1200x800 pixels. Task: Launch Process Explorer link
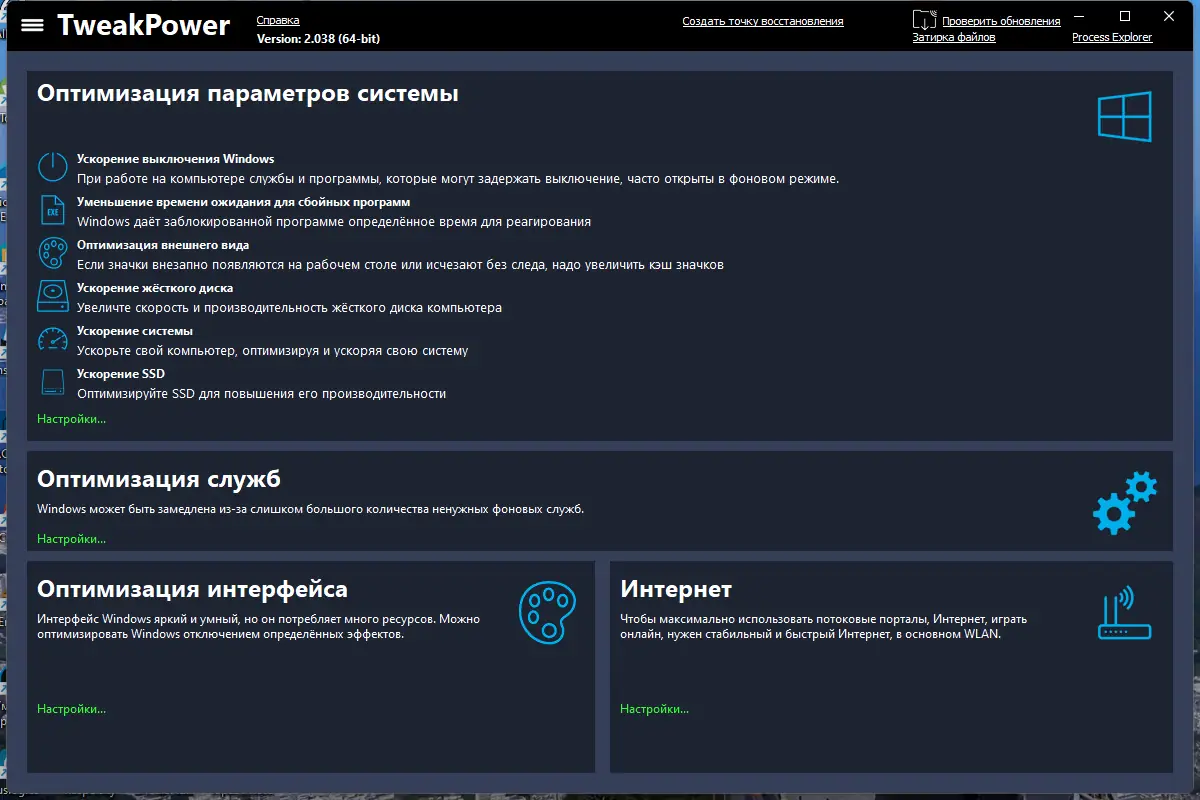[1112, 37]
